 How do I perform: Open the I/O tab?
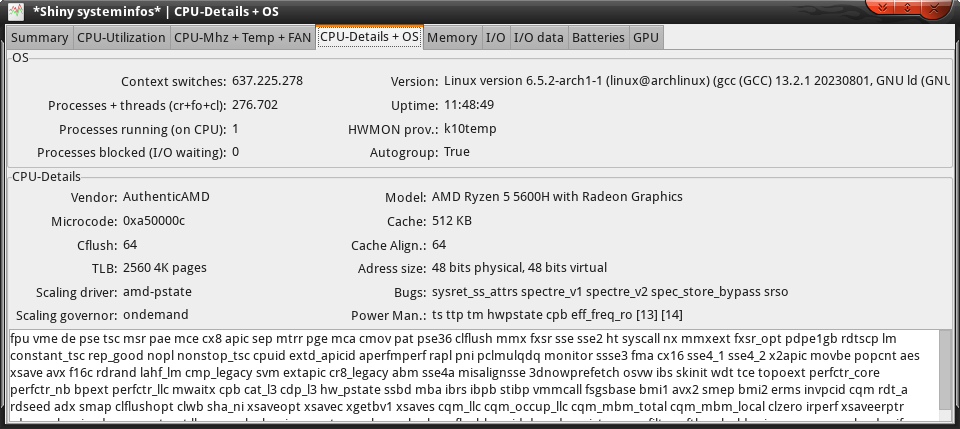495,37
